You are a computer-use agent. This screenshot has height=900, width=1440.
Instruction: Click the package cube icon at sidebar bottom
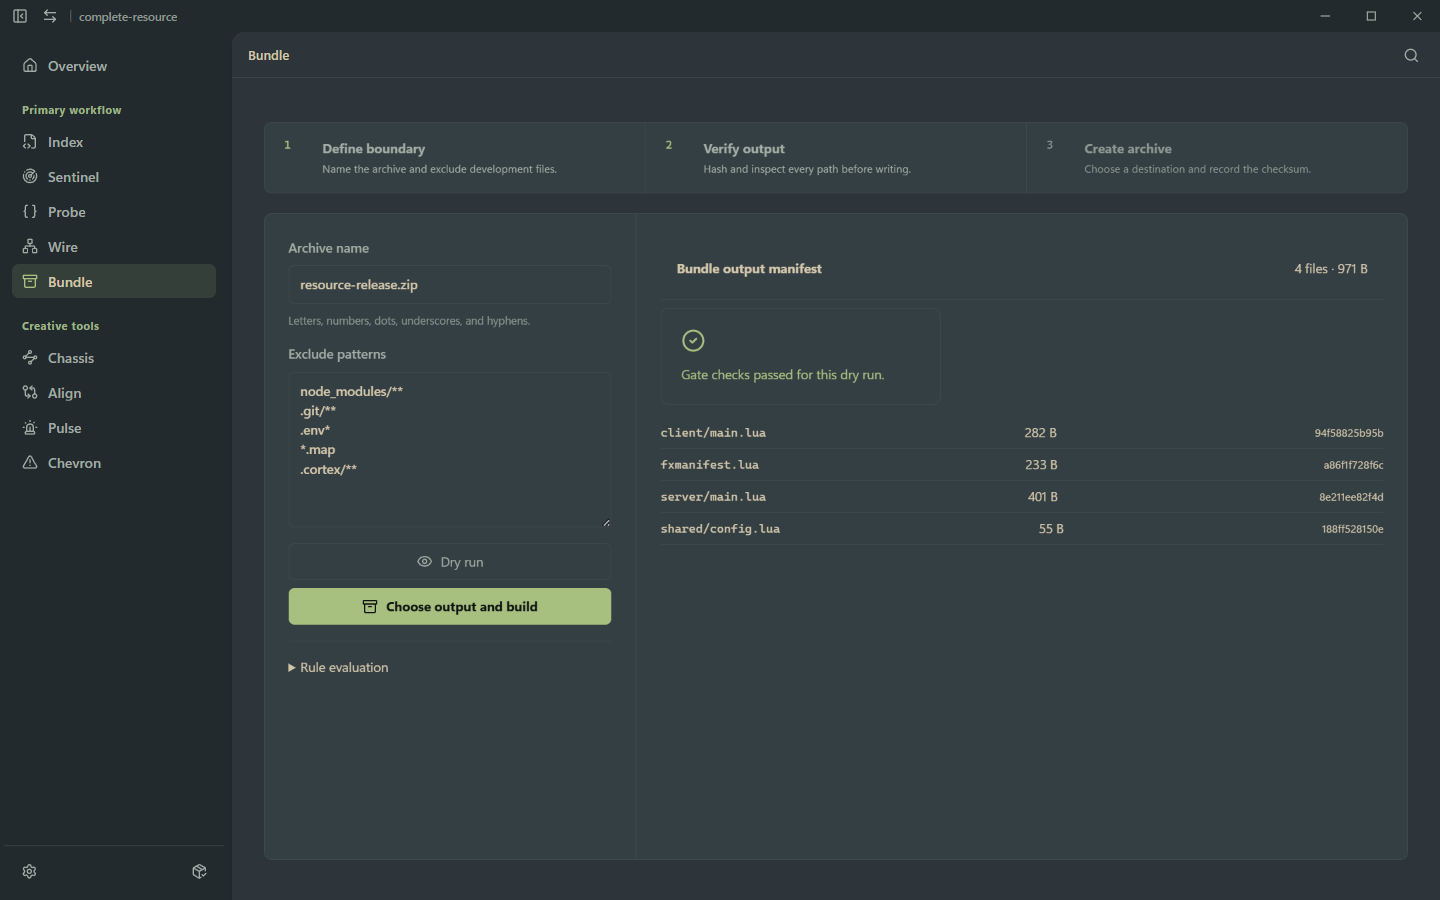coord(199,871)
